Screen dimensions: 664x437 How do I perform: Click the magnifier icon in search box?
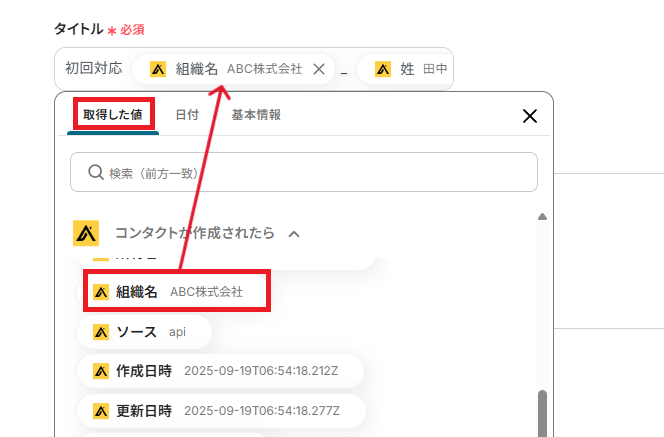point(96,172)
